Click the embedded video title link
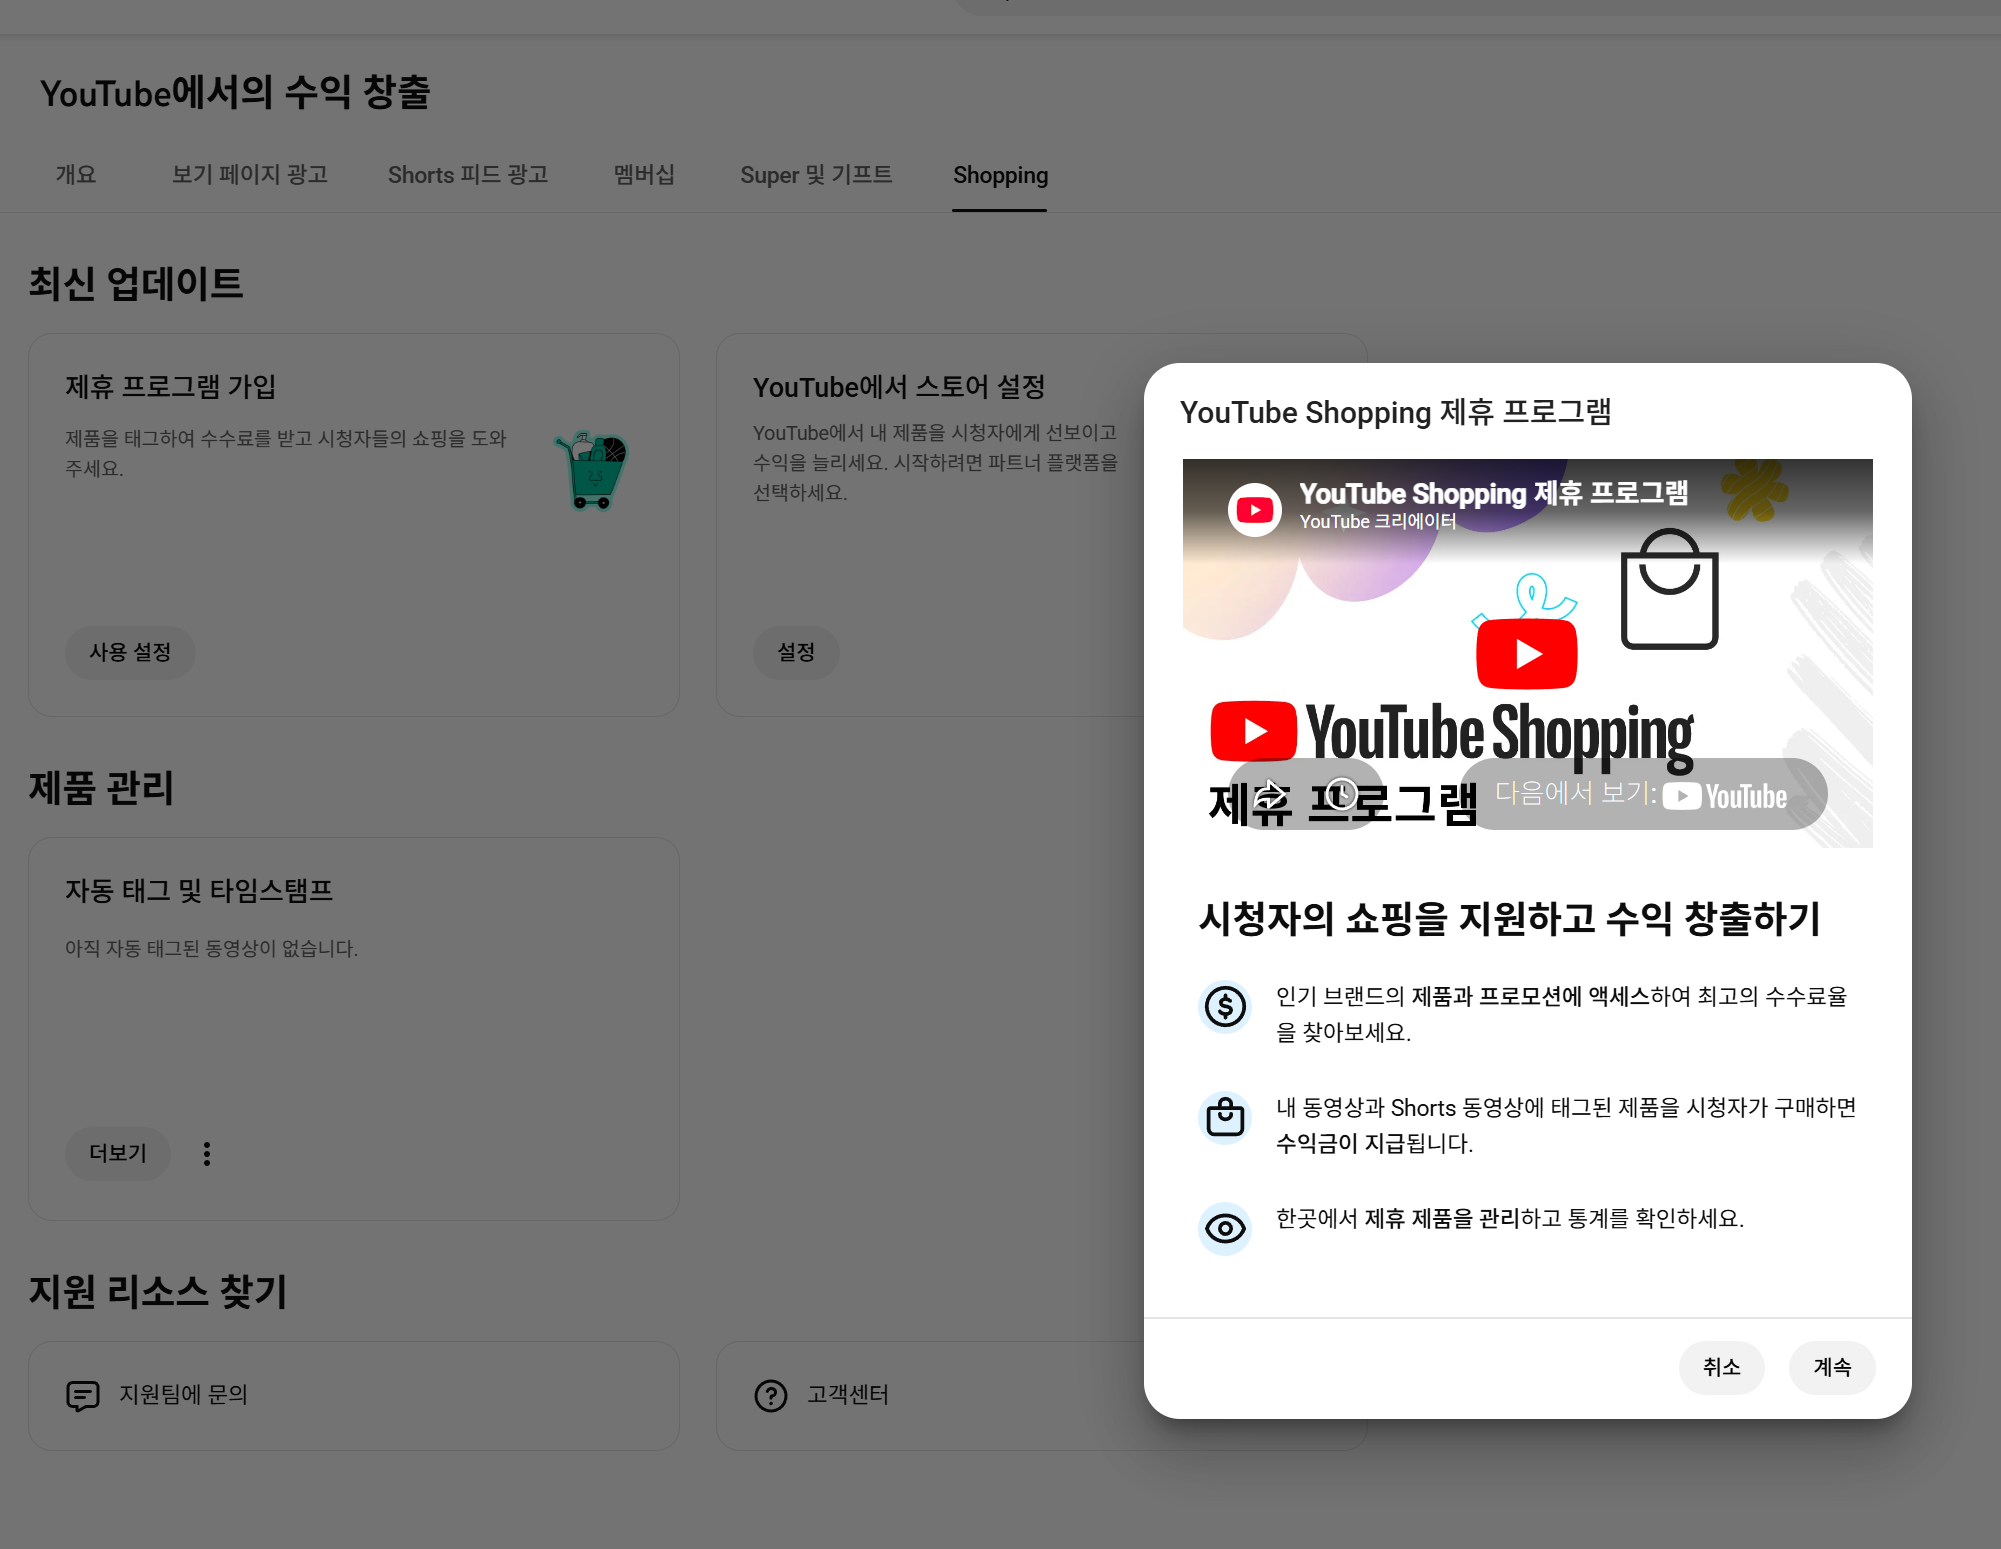 click(1493, 493)
